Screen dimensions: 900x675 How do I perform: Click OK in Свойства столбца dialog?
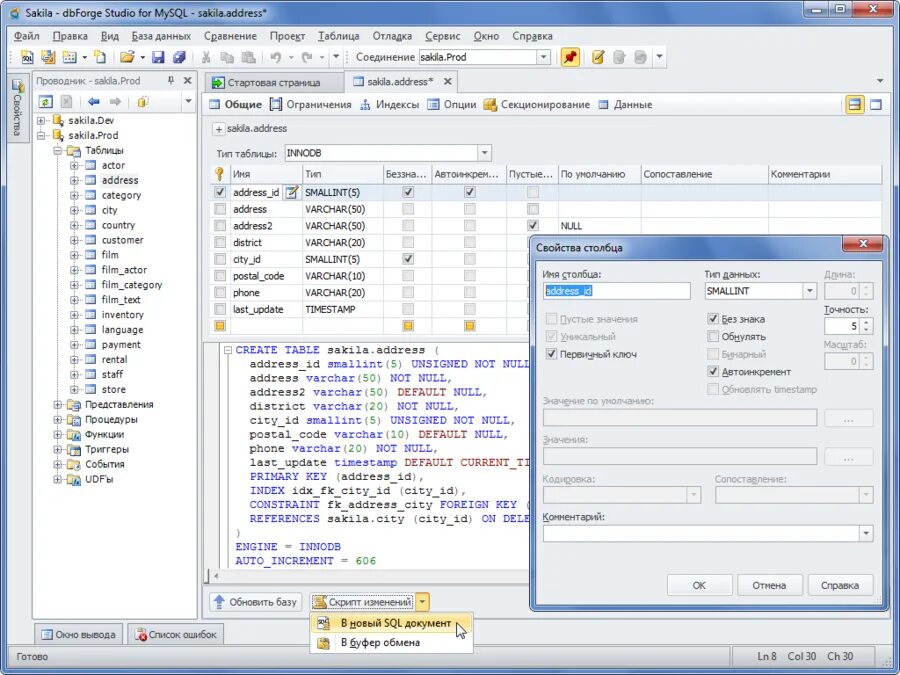click(699, 585)
